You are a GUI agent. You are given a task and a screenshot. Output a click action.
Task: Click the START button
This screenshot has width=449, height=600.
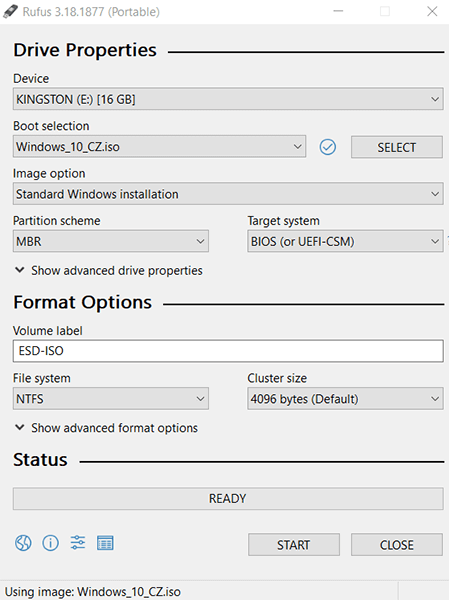tap(294, 545)
